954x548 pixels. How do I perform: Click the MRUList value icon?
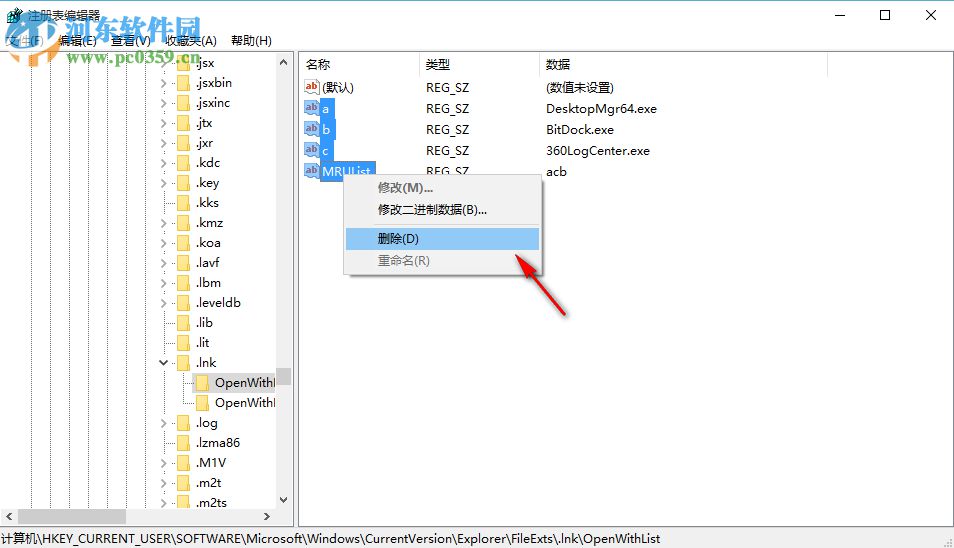click(312, 171)
